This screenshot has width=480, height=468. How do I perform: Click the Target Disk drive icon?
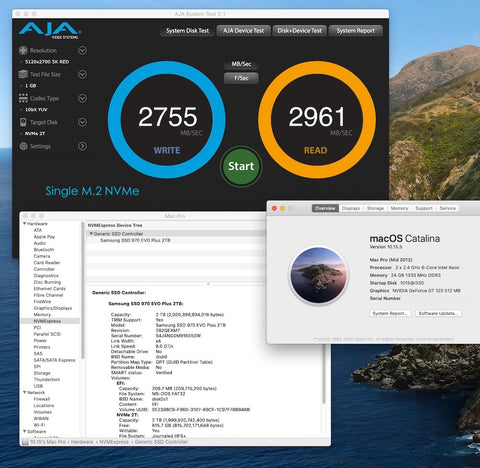click(23, 122)
